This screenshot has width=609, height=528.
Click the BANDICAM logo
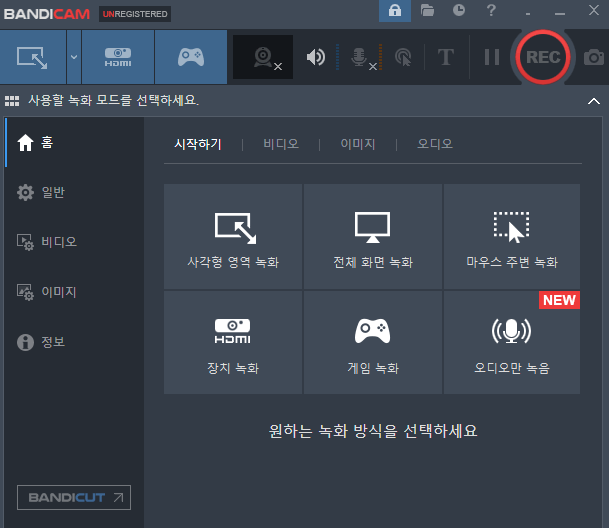point(47,14)
